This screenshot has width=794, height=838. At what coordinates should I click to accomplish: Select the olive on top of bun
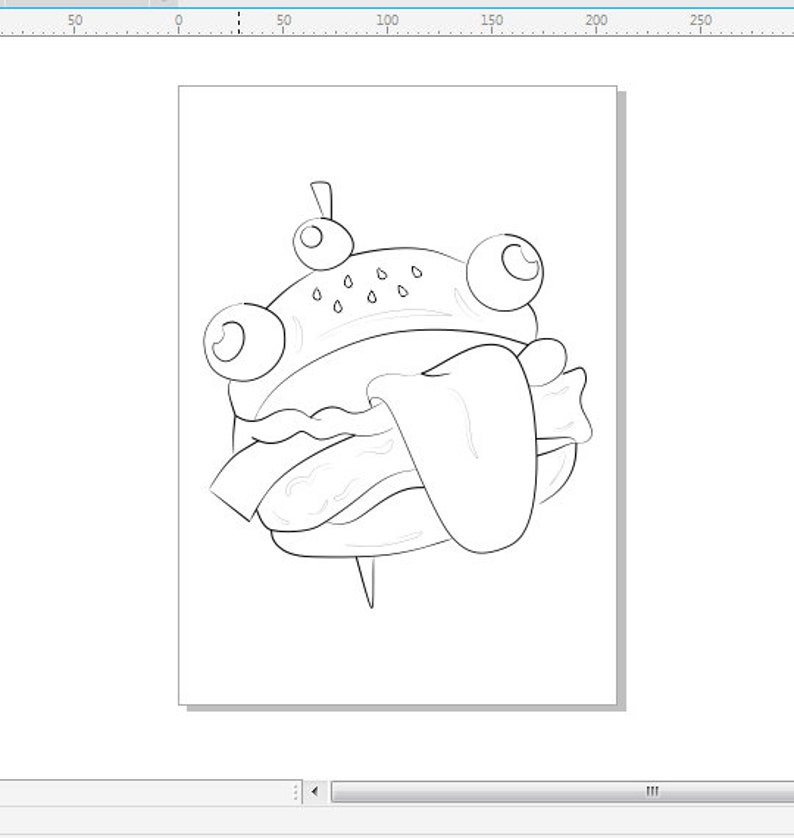323,244
